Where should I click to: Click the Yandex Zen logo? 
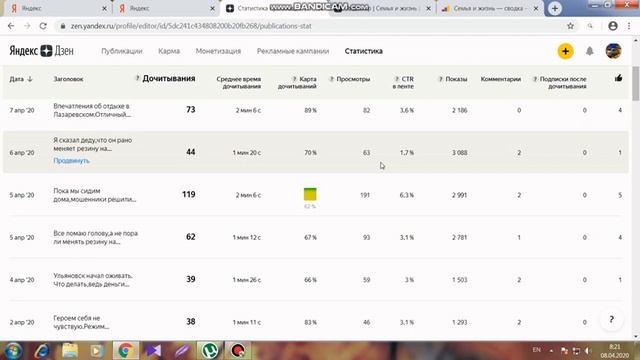[41, 51]
